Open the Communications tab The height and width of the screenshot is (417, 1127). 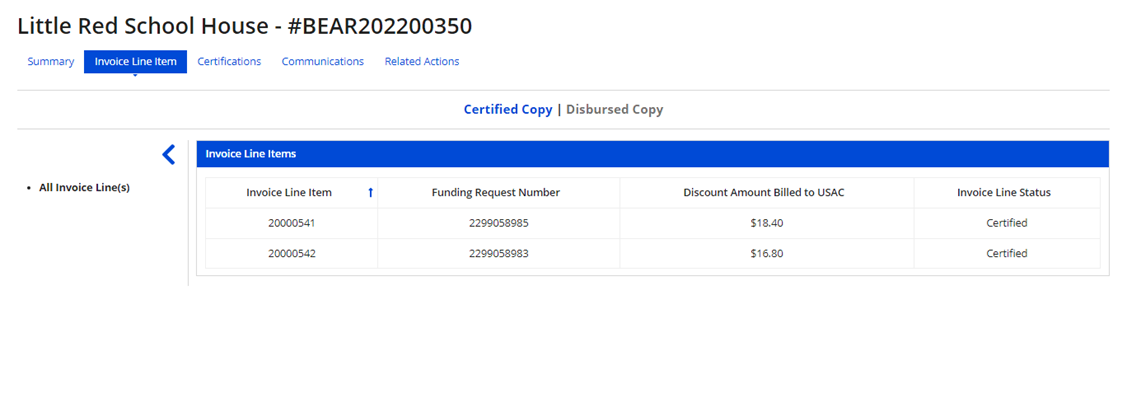[x=322, y=62]
